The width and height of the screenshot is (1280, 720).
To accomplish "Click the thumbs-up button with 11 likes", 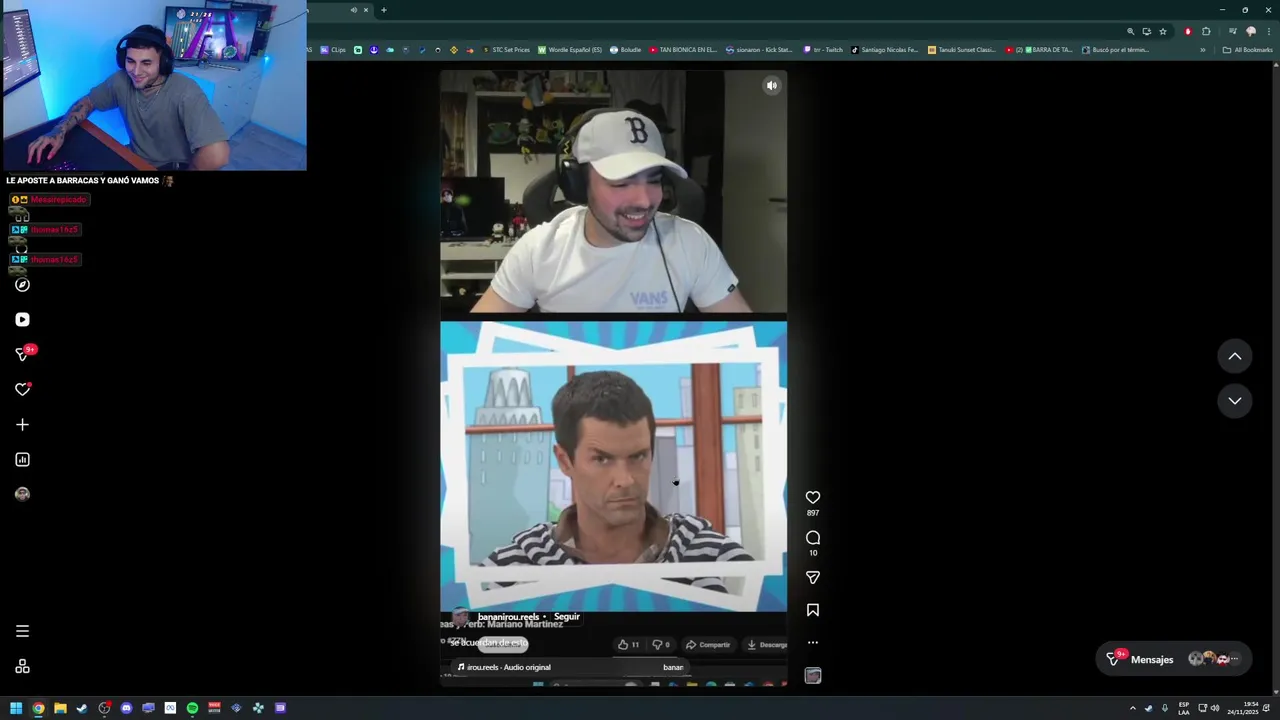I will pos(628,645).
